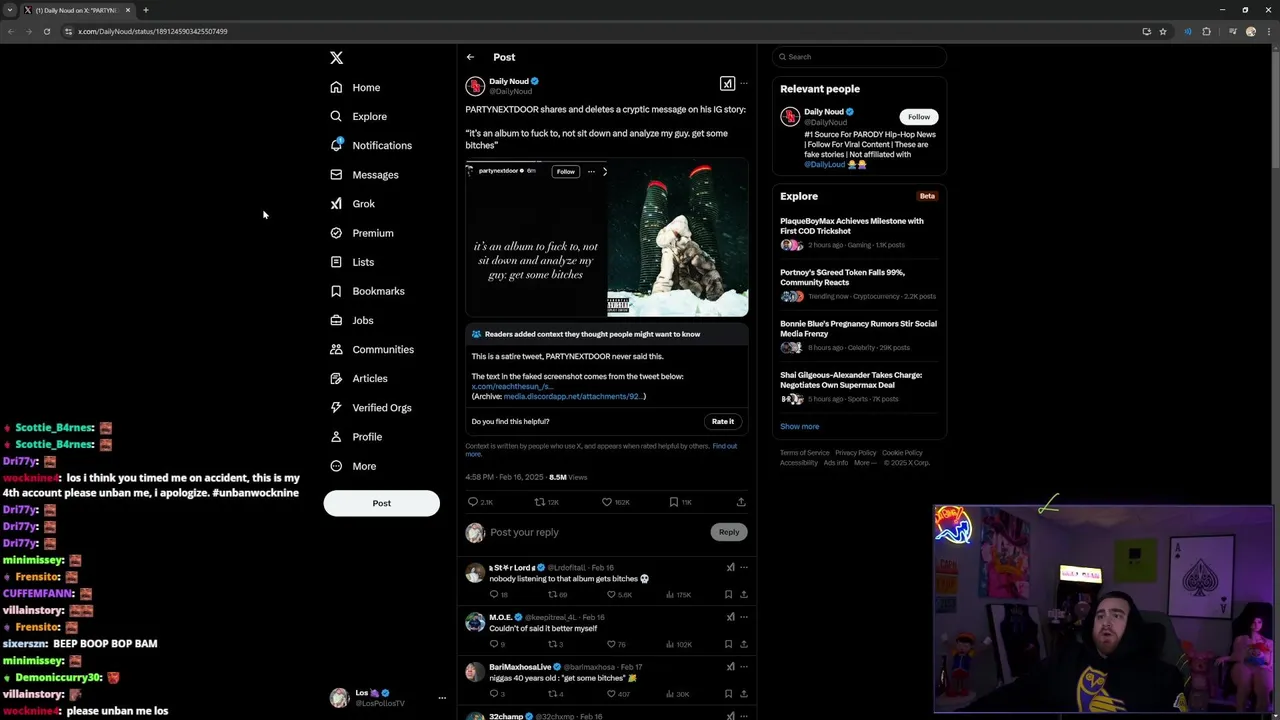Click the Grok icon on M.O.E.'s reply
This screenshot has height=720, width=1280.
point(730,617)
